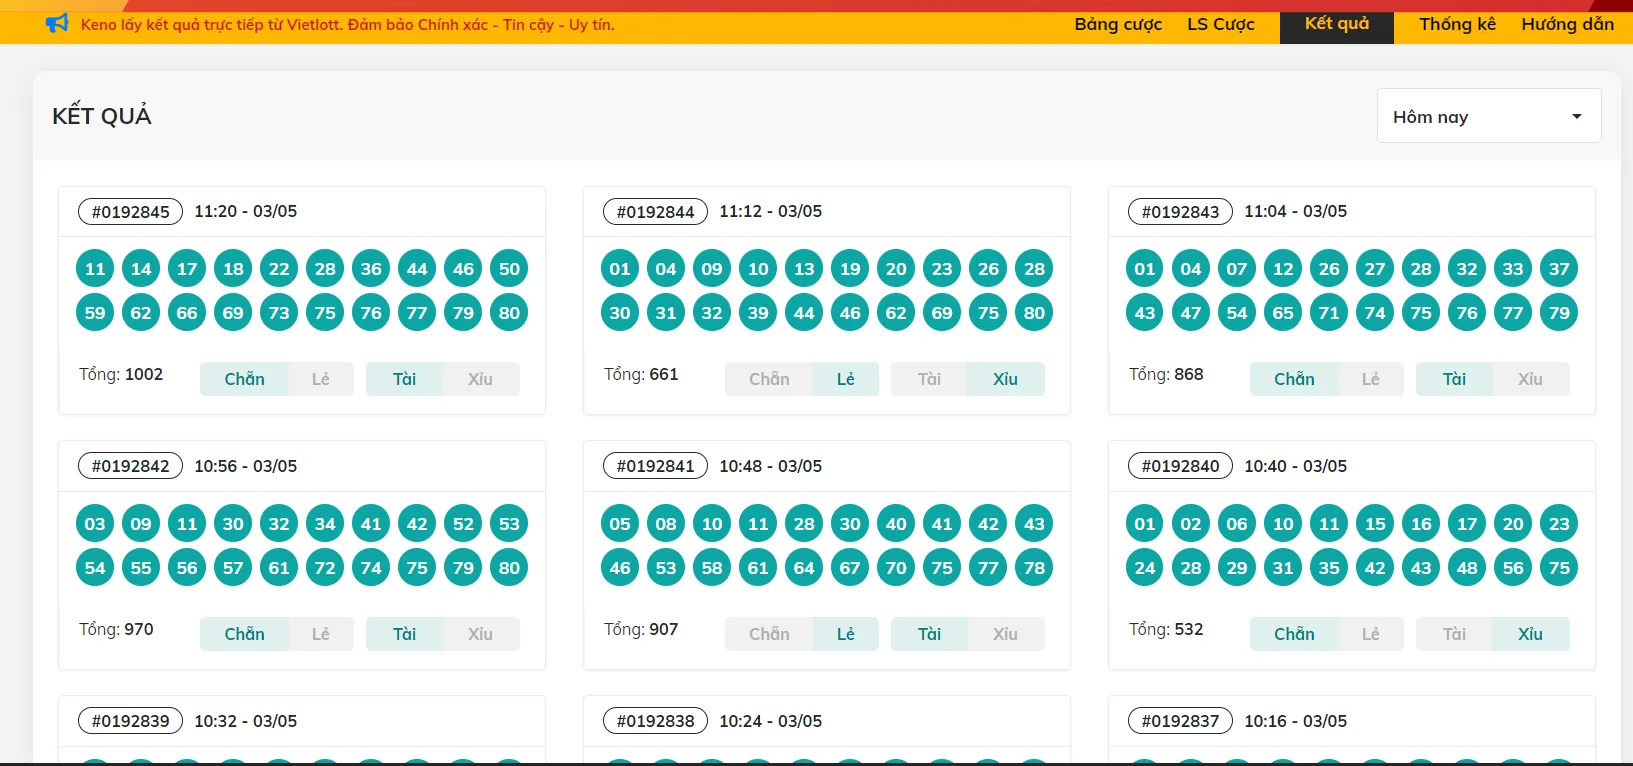Click Tài in draw #0192845

pyautogui.click(x=404, y=379)
